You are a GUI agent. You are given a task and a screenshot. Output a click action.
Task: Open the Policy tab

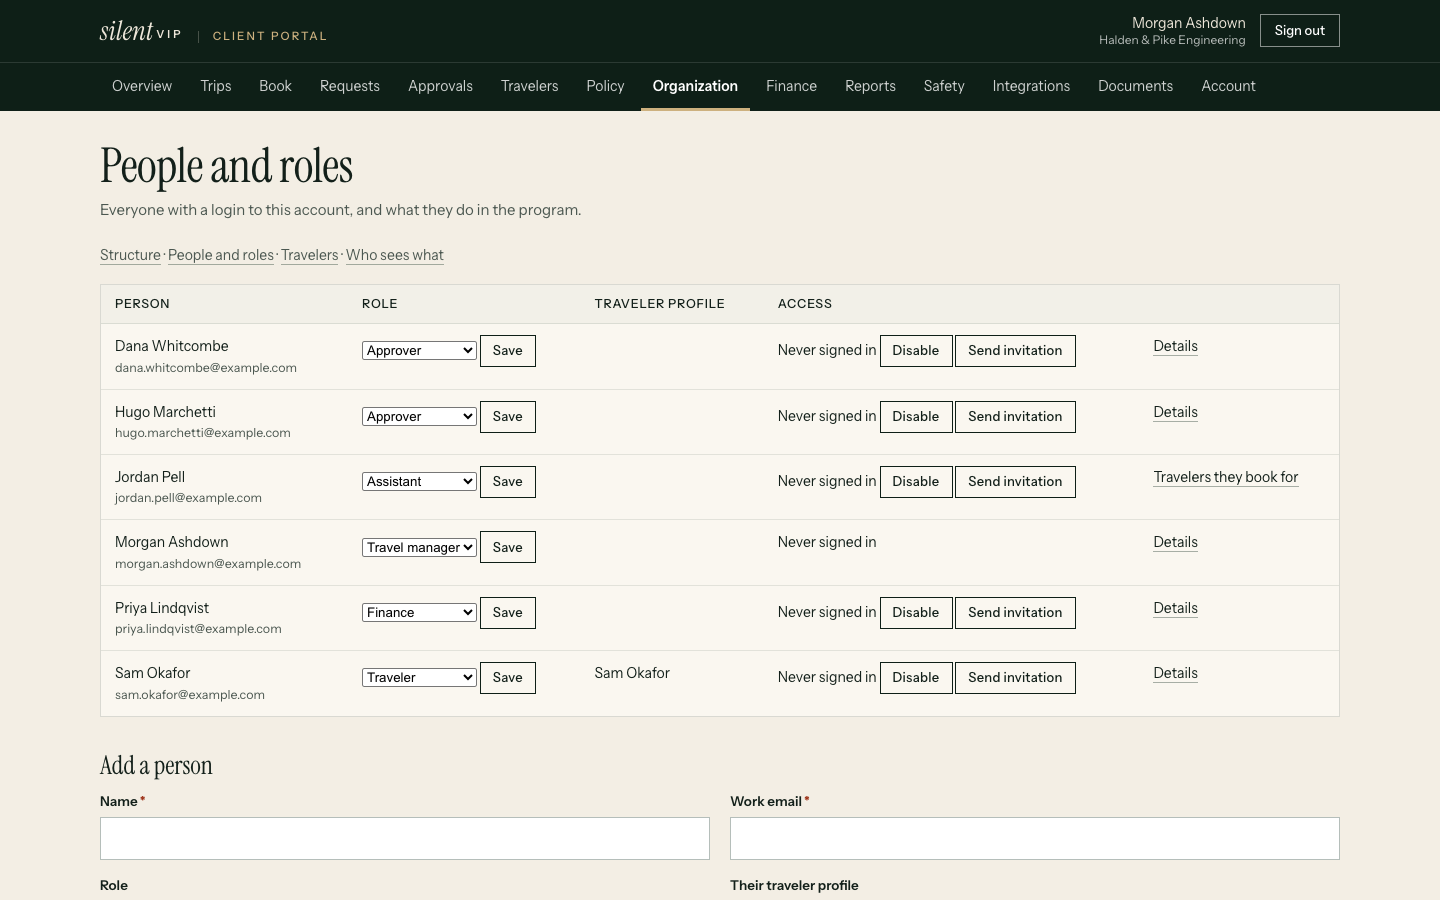(605, 86)
